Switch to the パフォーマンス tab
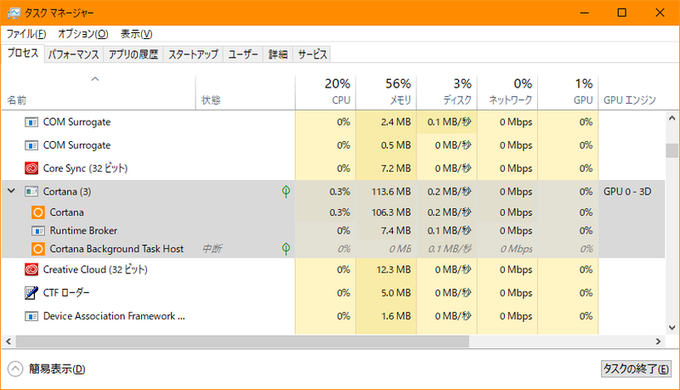 [73, 55]
